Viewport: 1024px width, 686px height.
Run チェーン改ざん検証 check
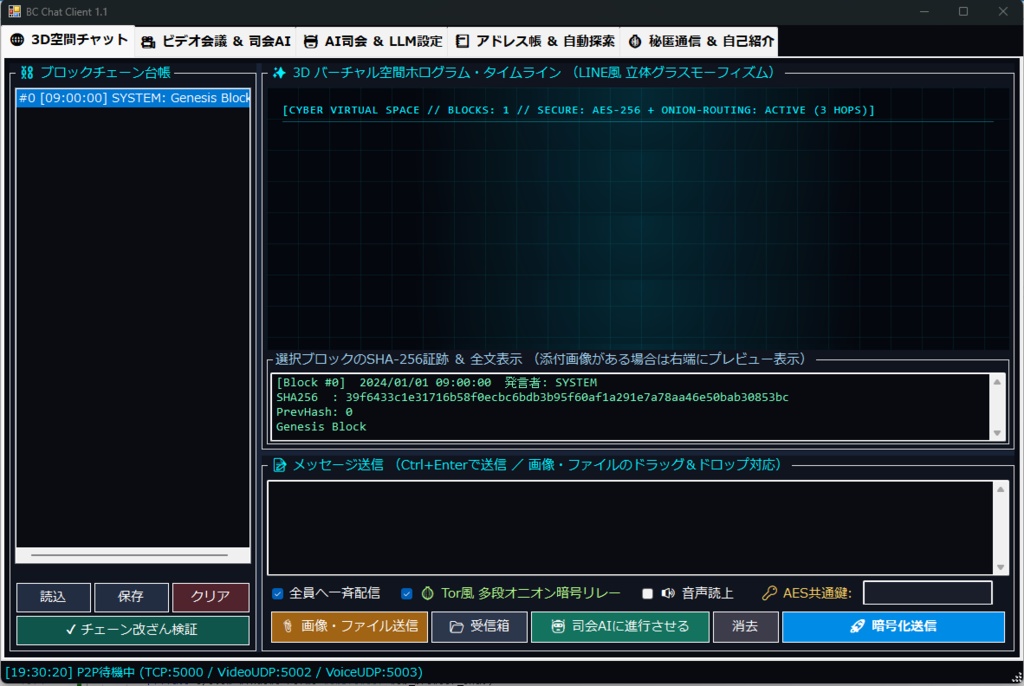point(133,630)
